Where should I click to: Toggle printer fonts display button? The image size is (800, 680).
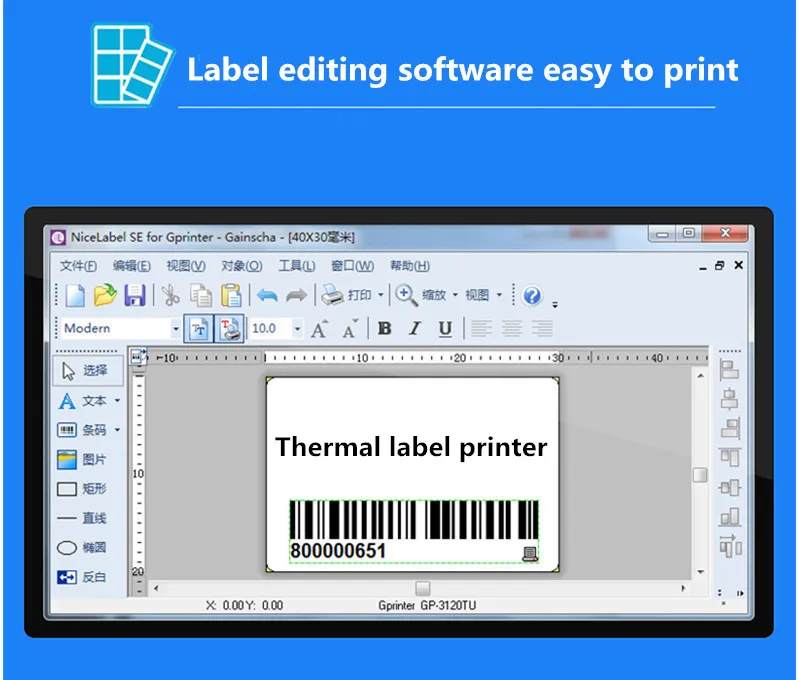(x=229, y=329)
